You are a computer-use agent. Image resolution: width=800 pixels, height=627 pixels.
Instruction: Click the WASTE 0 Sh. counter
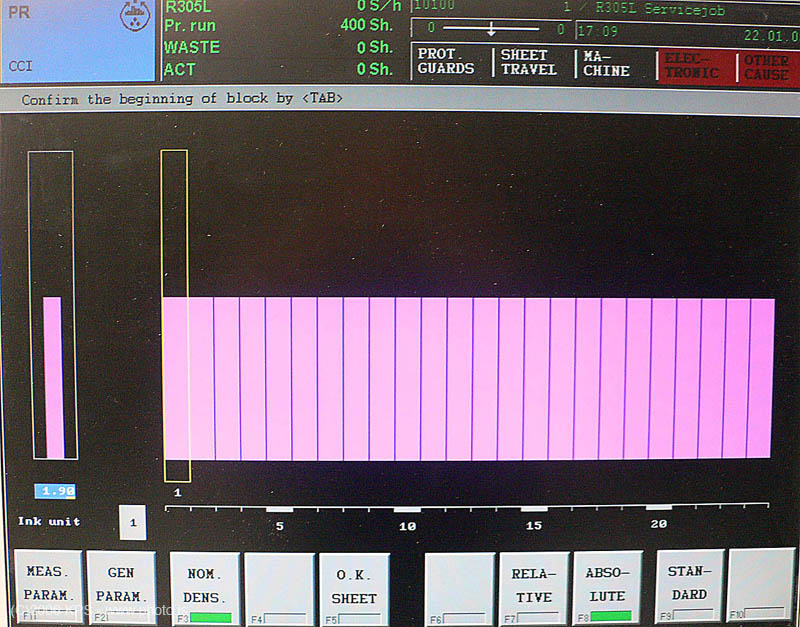pyautogui.click(x=279, y=47)
